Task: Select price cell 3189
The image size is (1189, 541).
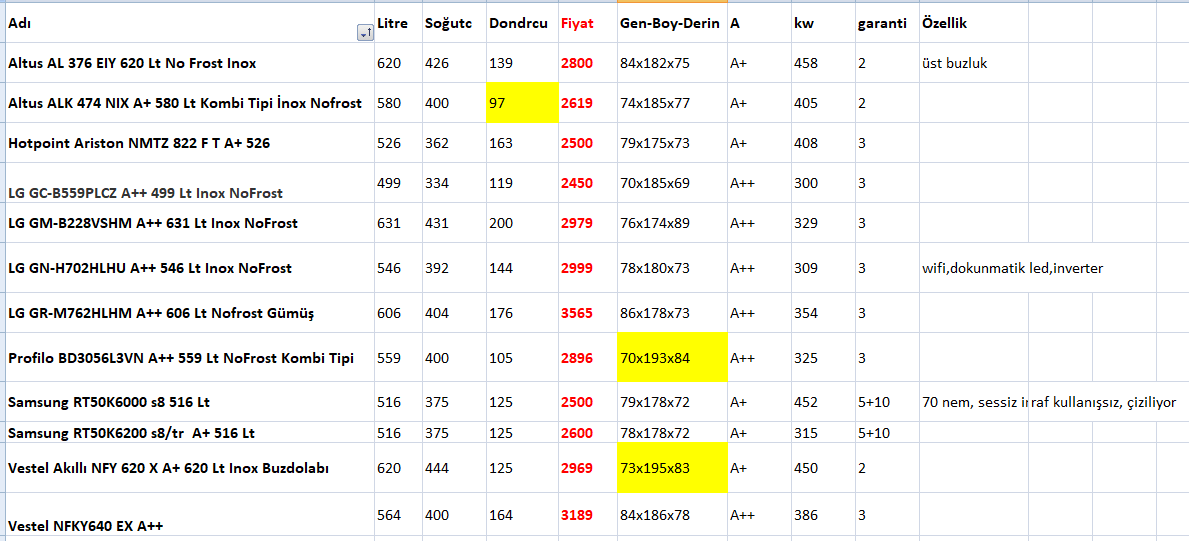Action: click(x=587, y=515)
